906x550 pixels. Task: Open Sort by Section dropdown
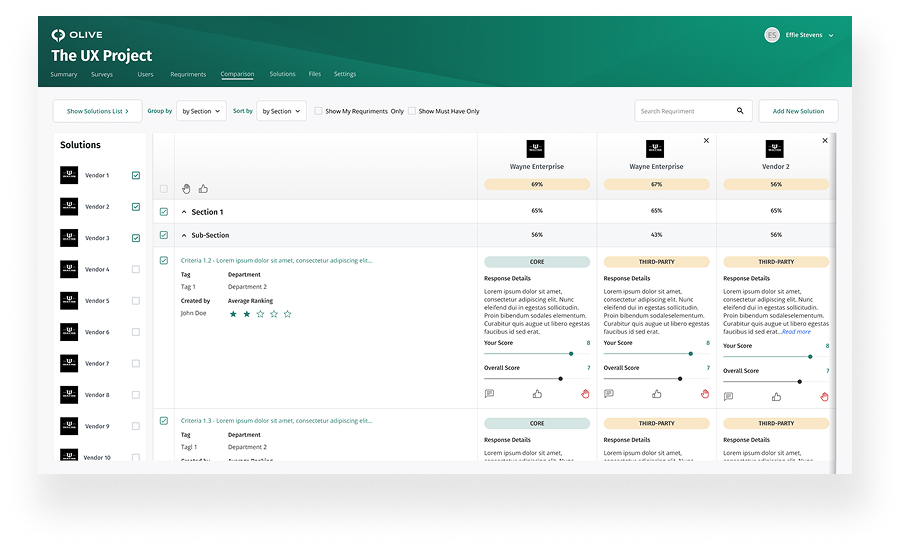pos(281,111)
